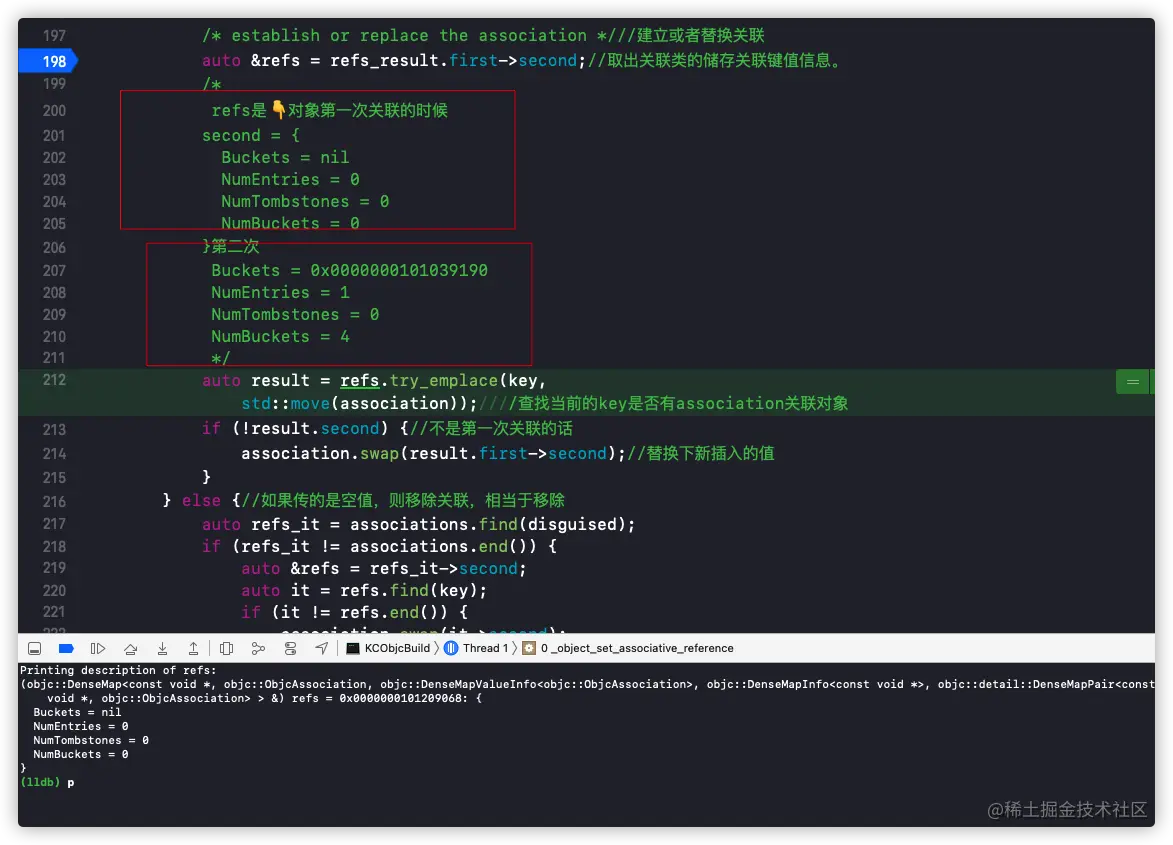The width and height of the screenshot is (1173, 845).
Task: Click try_emplace on line 212
Action: point(444,381)
